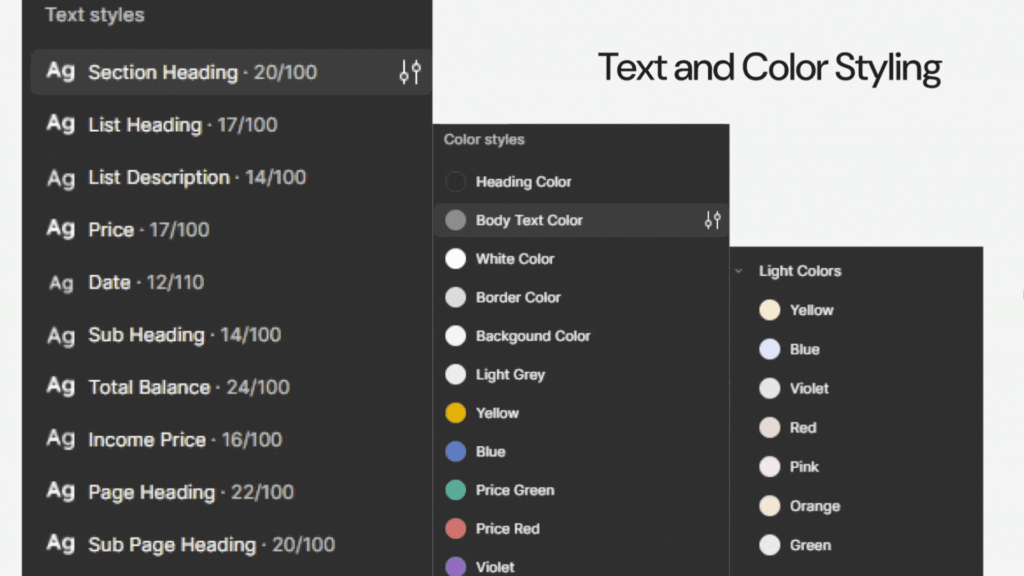Collapse the Light Colors group chevron
1024x576 pixels.
(x=739, y=271)
